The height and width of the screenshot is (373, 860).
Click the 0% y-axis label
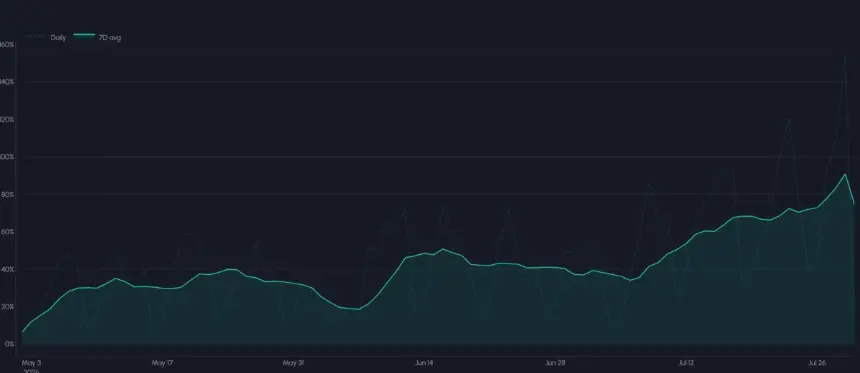point(9,344)
